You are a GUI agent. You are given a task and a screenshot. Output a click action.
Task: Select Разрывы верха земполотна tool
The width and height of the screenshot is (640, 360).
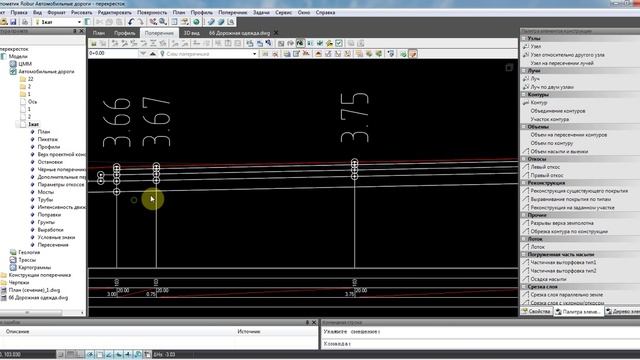[562, 223]
